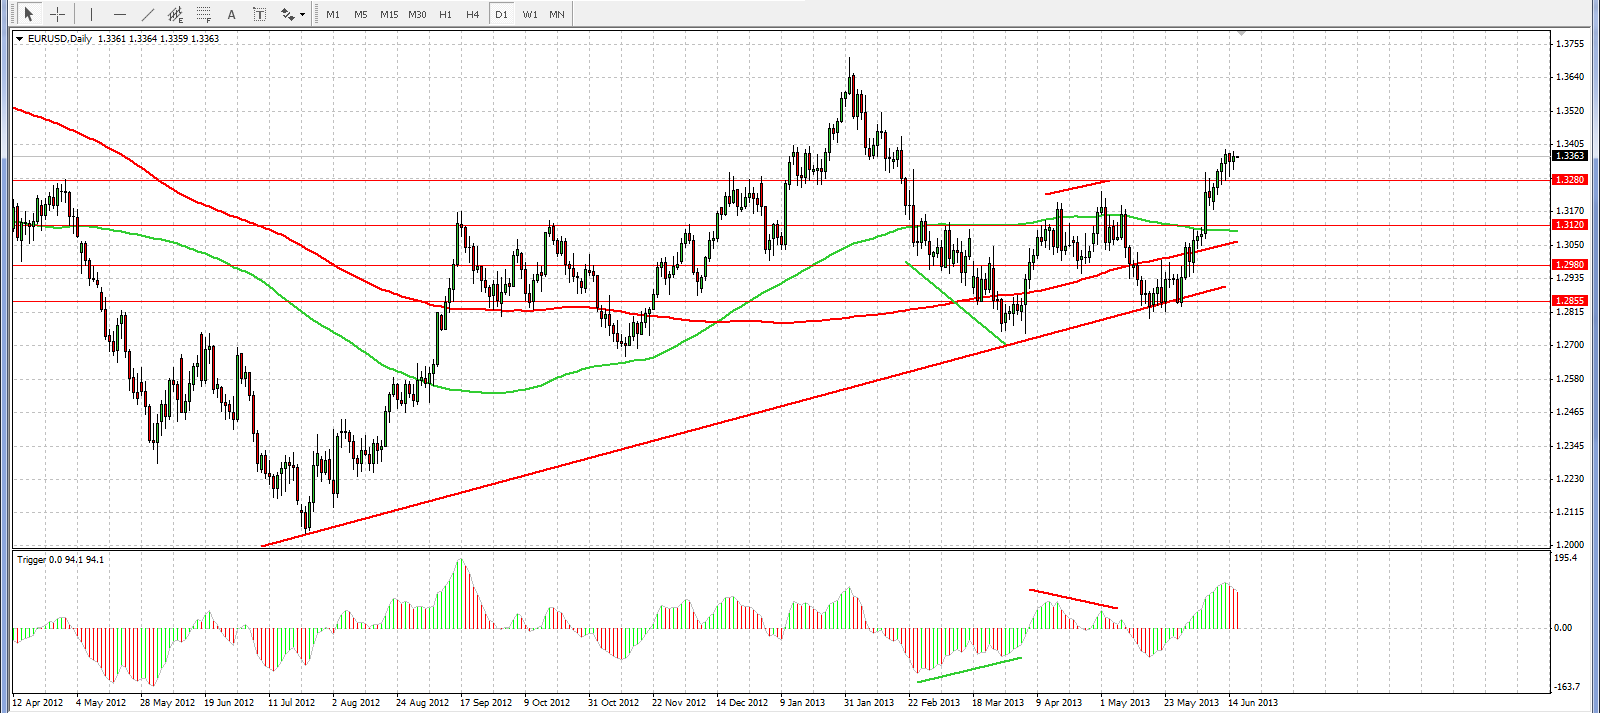Screen dimensions: 1600x713
Task: Switch to the W1 weekly timeframe
Action: tap(530, 14)
